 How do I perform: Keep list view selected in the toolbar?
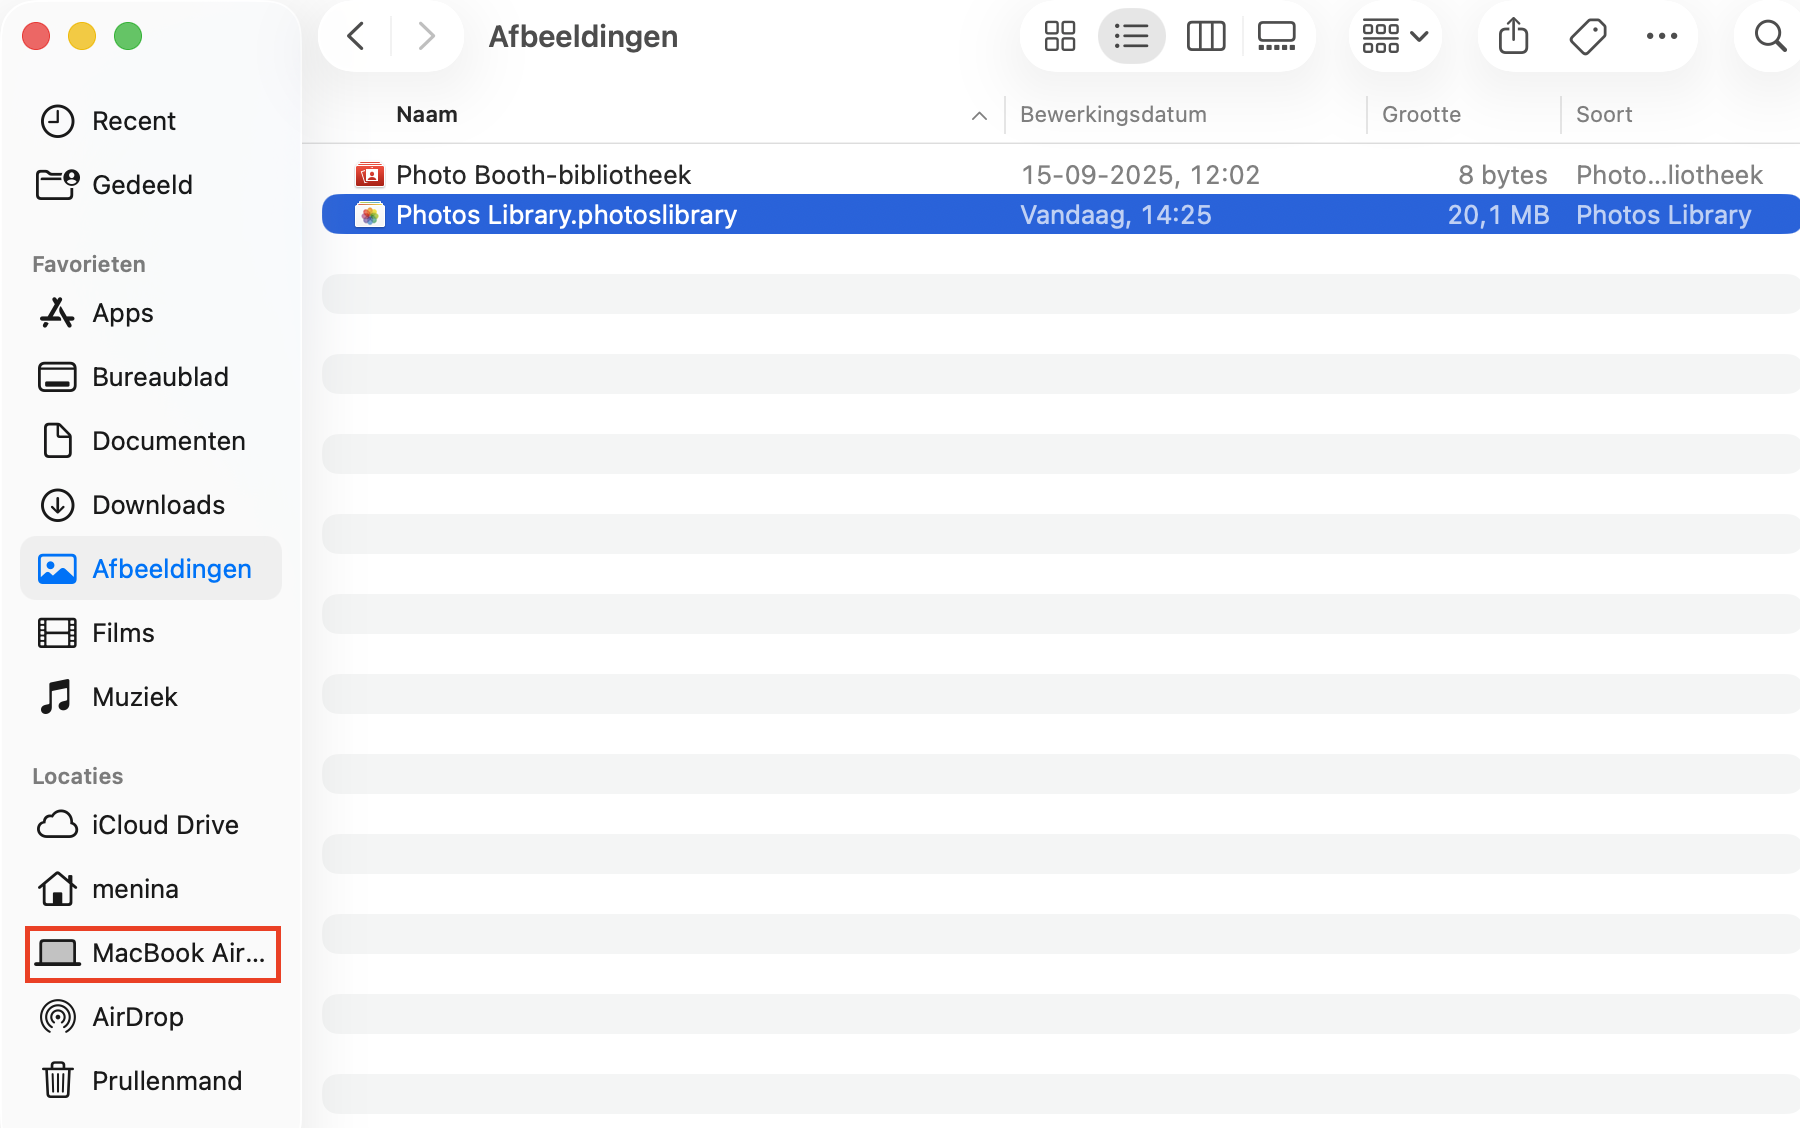(x=1131, y=36)
